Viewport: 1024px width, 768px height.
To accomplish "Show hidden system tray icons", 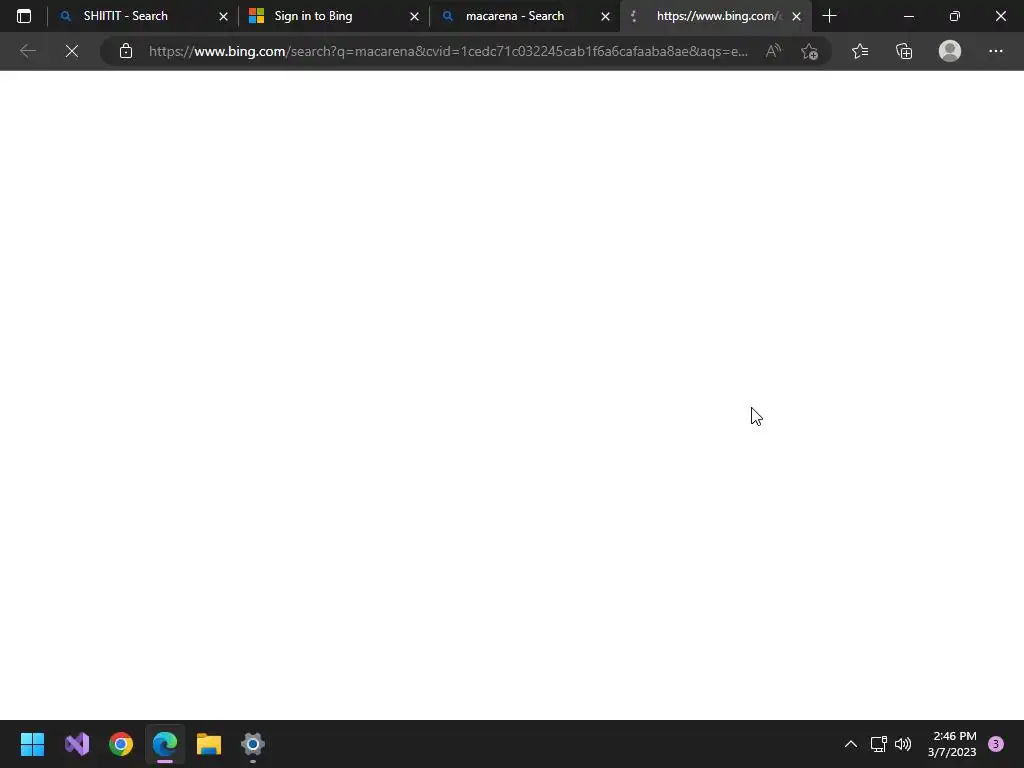I will 850,744.
